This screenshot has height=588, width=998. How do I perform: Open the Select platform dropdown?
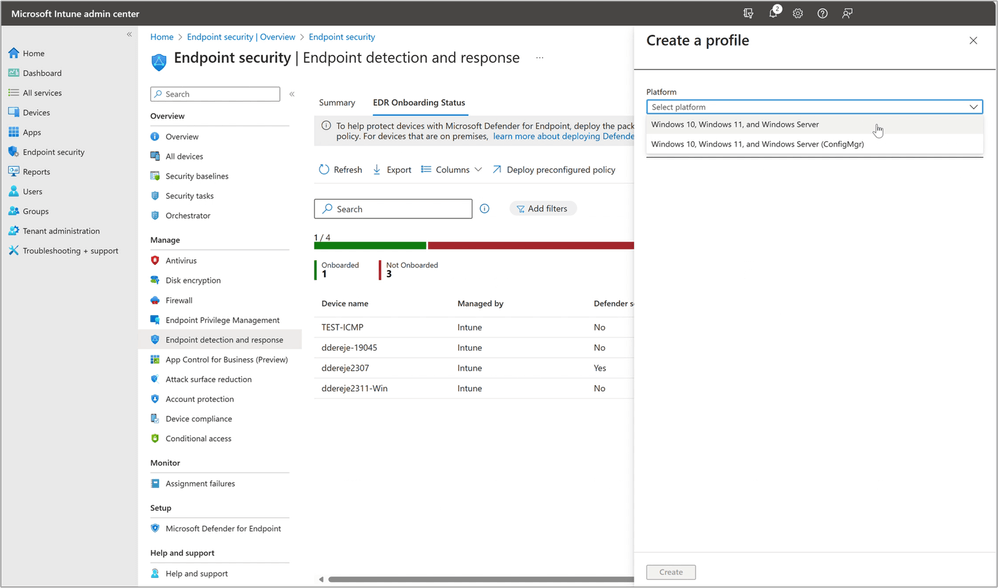[x=815, y=107]
